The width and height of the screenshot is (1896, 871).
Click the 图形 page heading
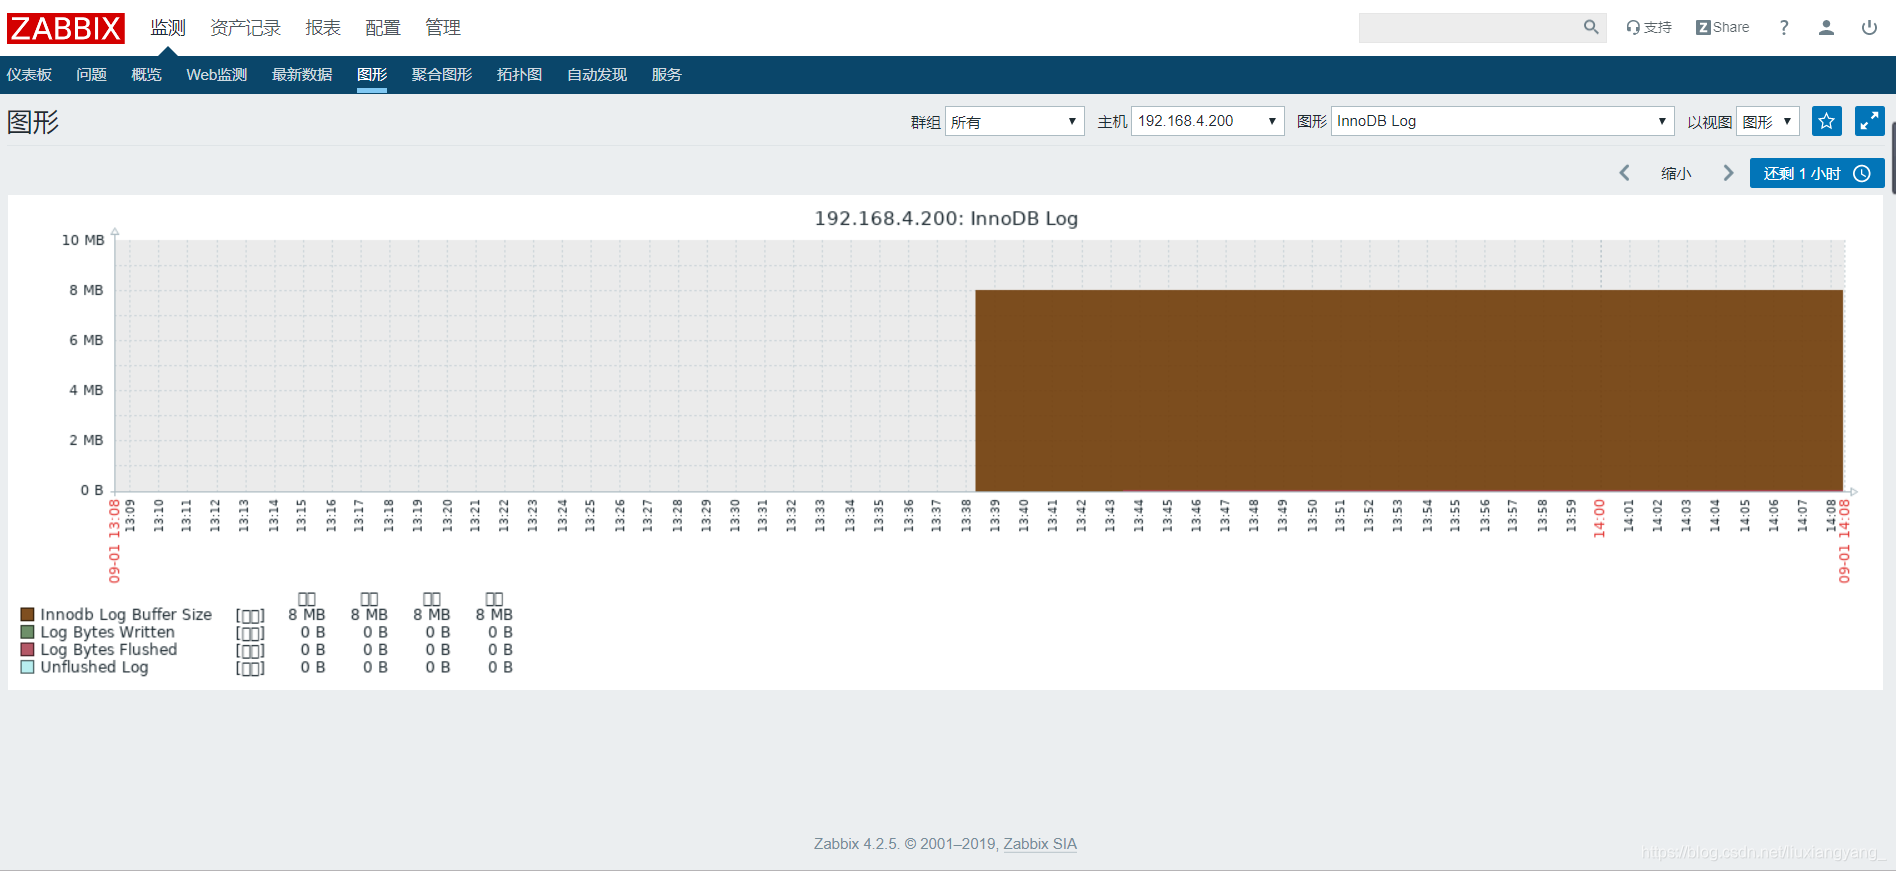(33, 122)
